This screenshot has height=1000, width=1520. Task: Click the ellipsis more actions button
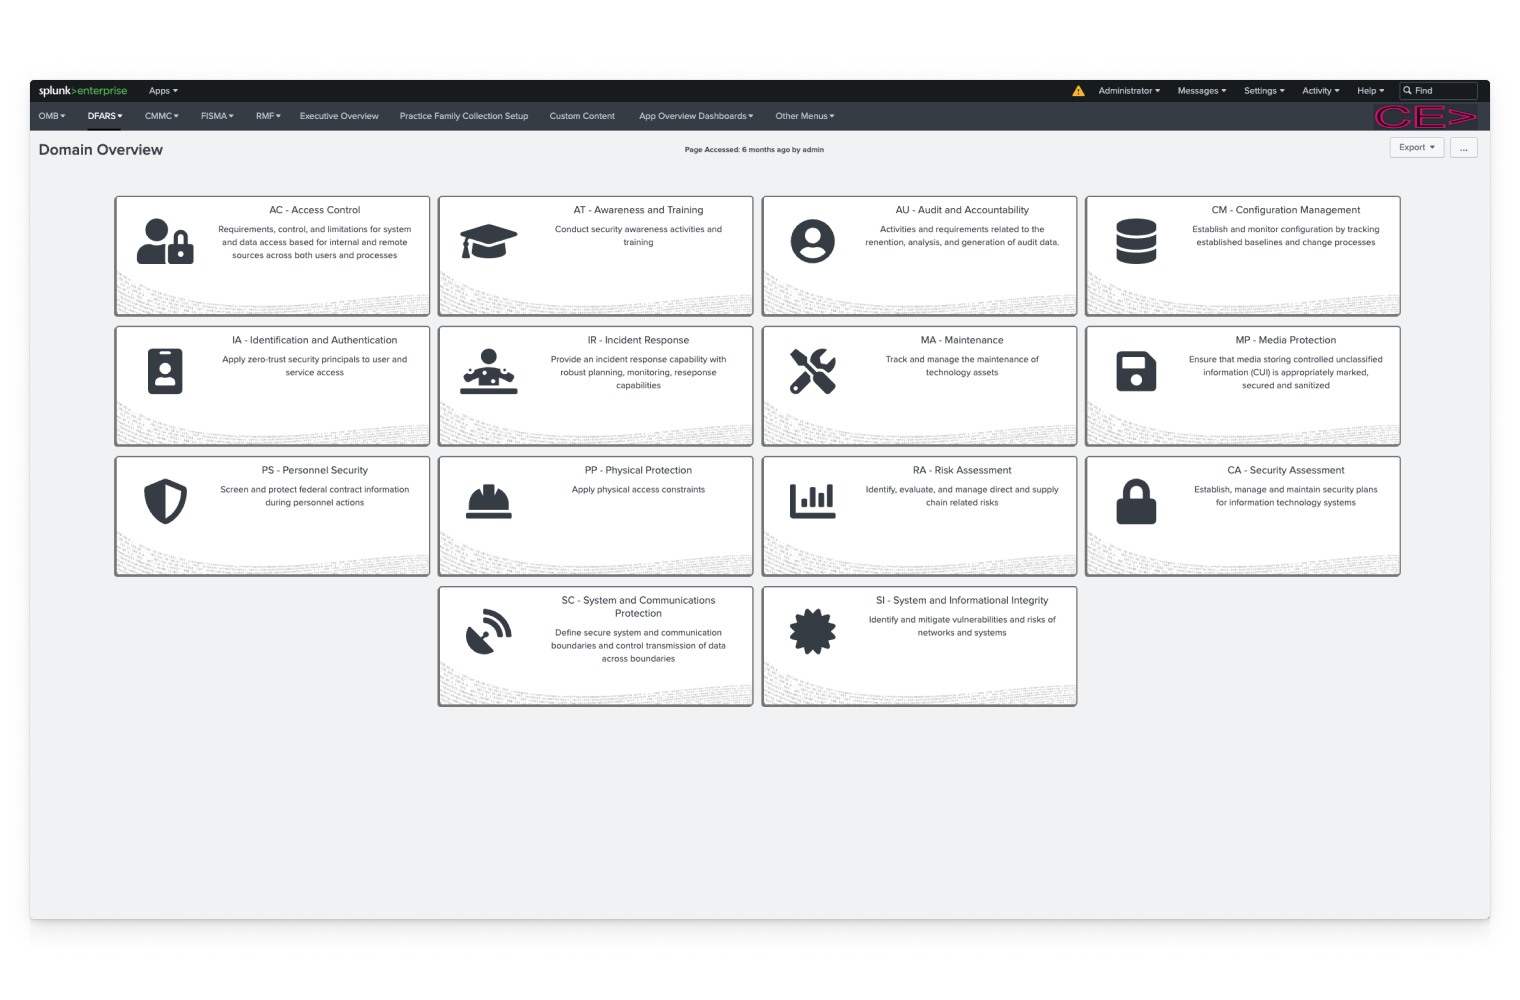pyautogui.click(x=1463, y=148)
